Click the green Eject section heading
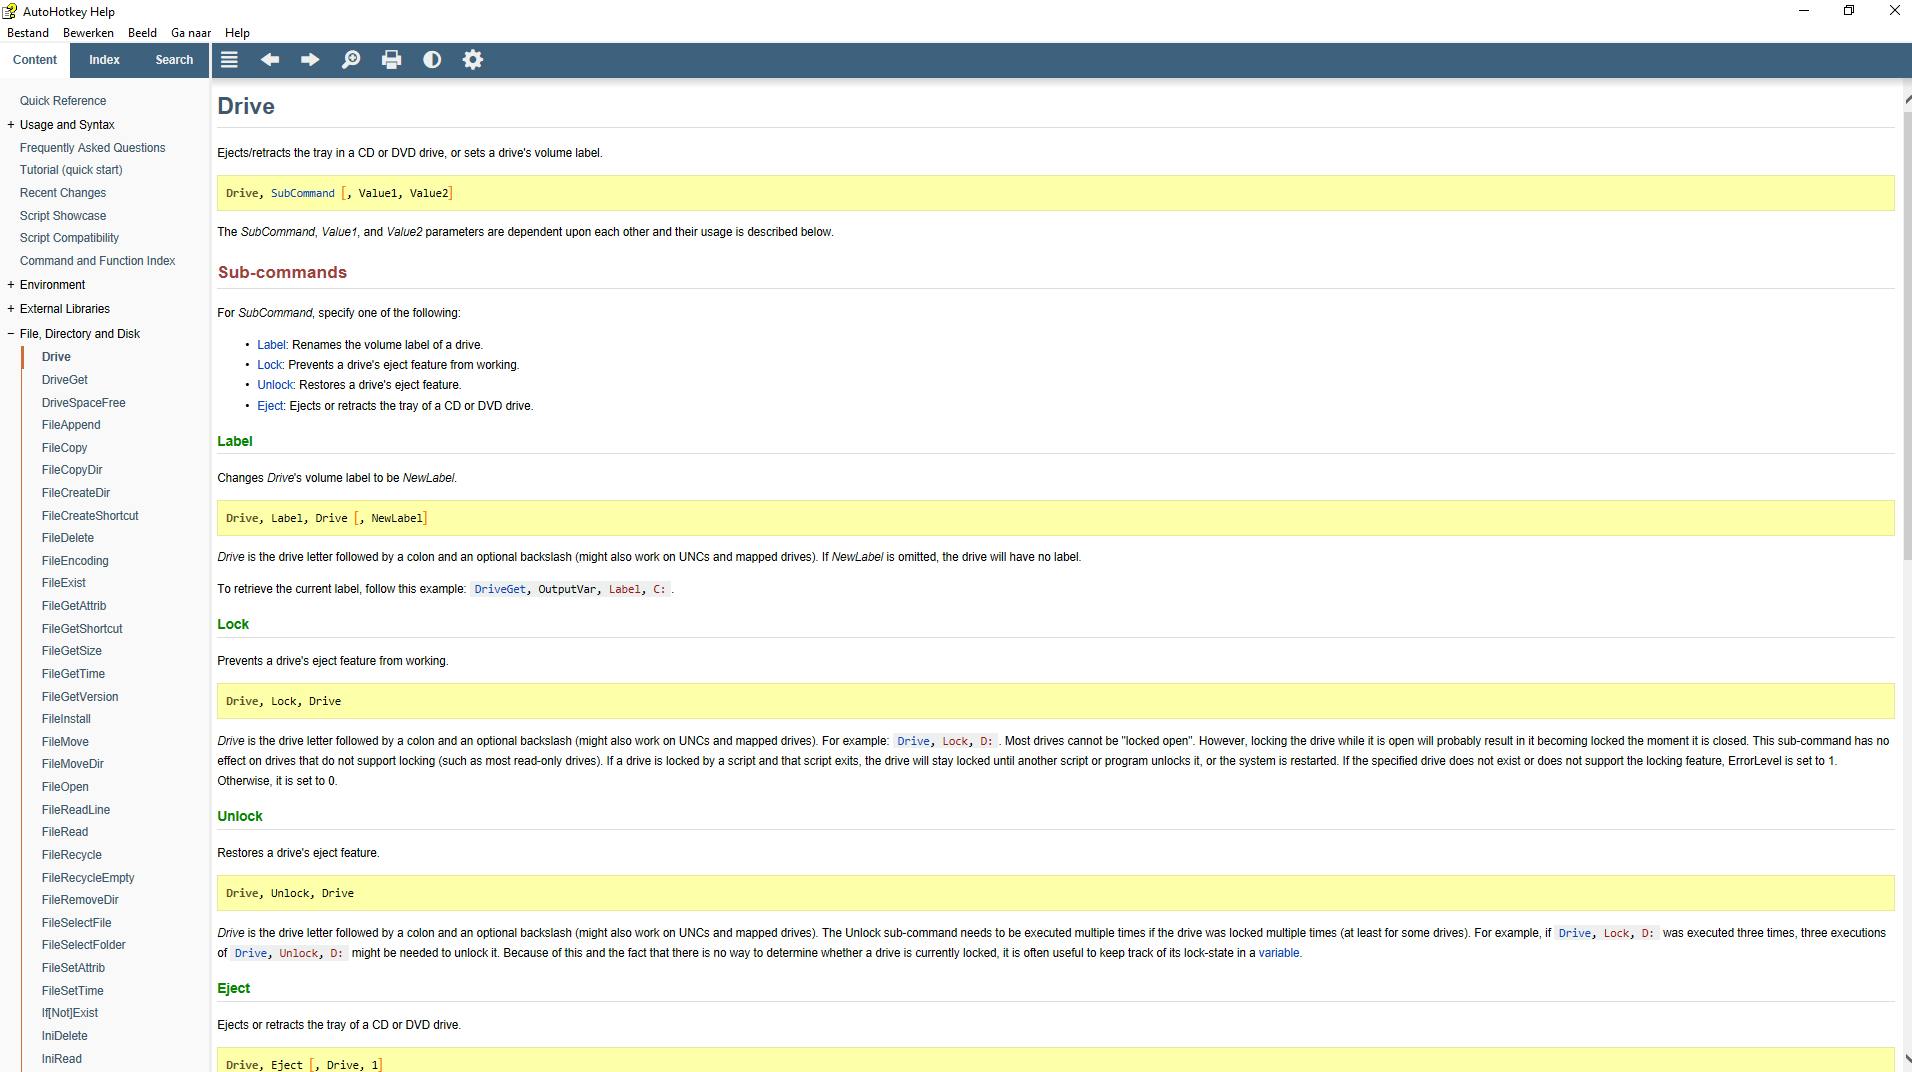This screenshot has width=1912, height=1072. click(x=234, y=989)
